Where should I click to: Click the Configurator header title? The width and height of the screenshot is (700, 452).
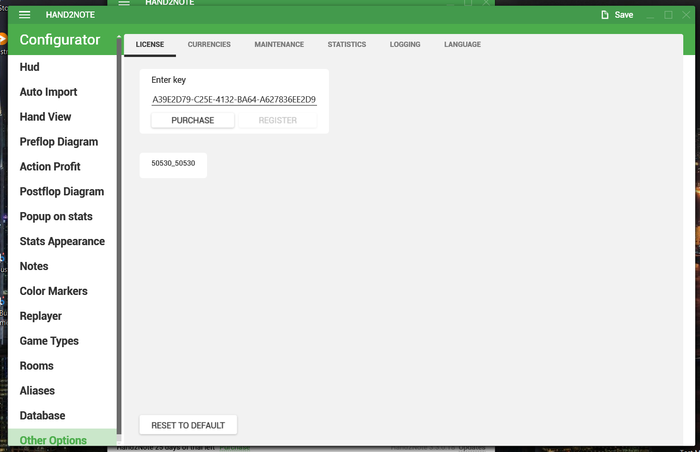[x=60, y=40]
